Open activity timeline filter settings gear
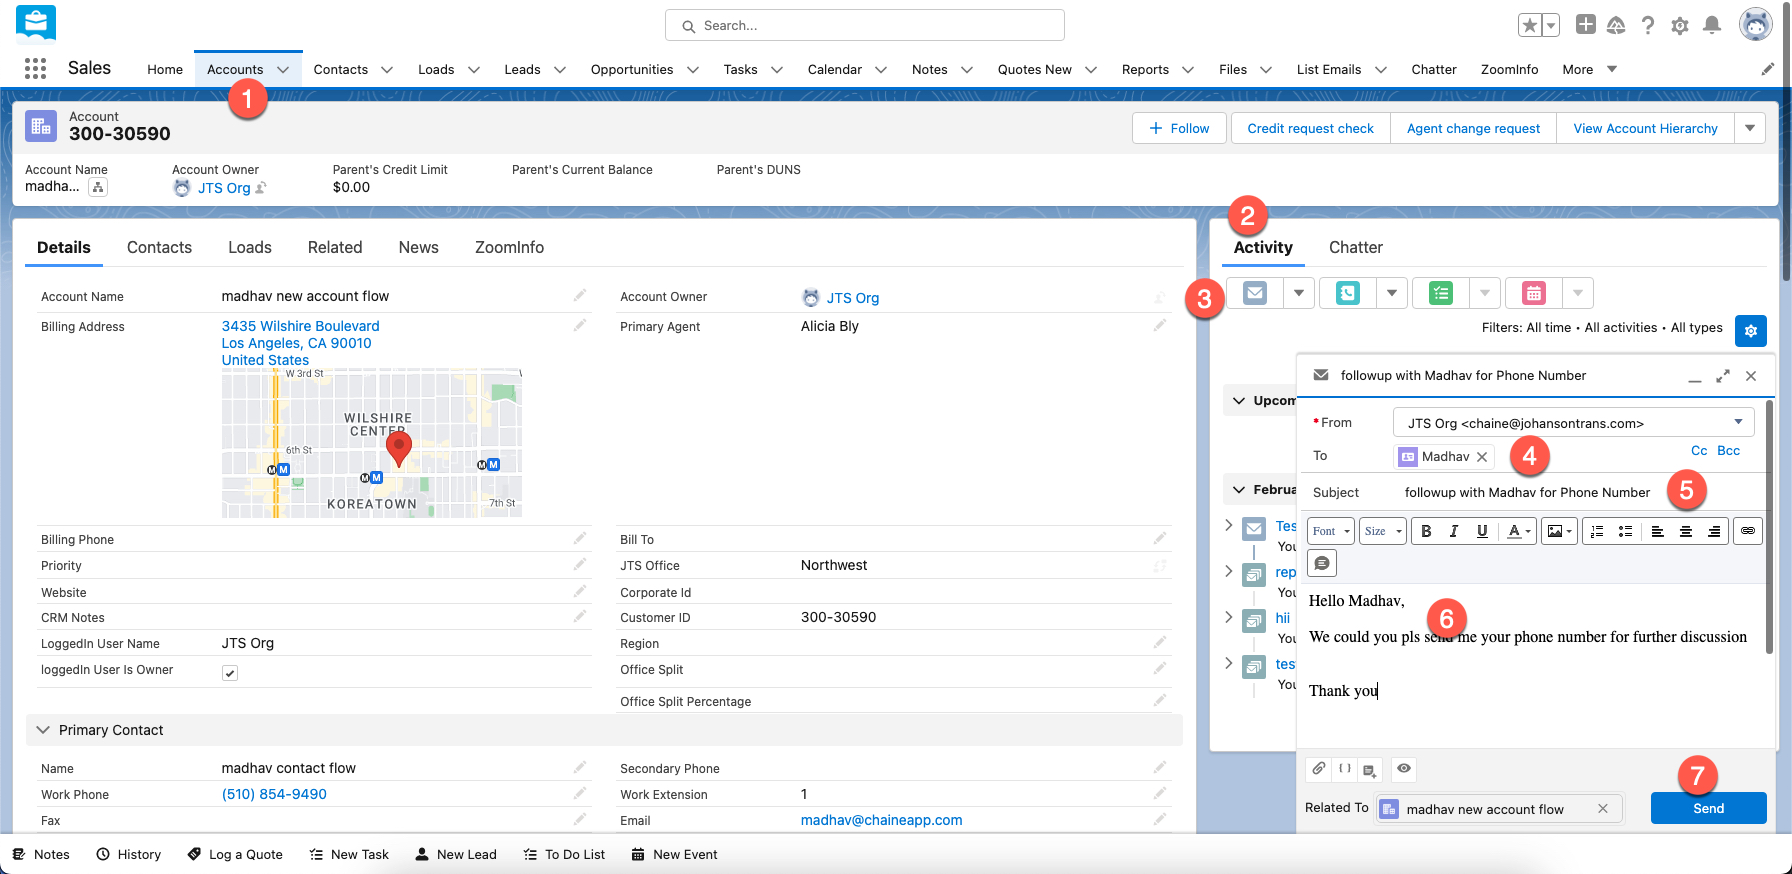1792x874 pixels. (x=1751, y=330)
